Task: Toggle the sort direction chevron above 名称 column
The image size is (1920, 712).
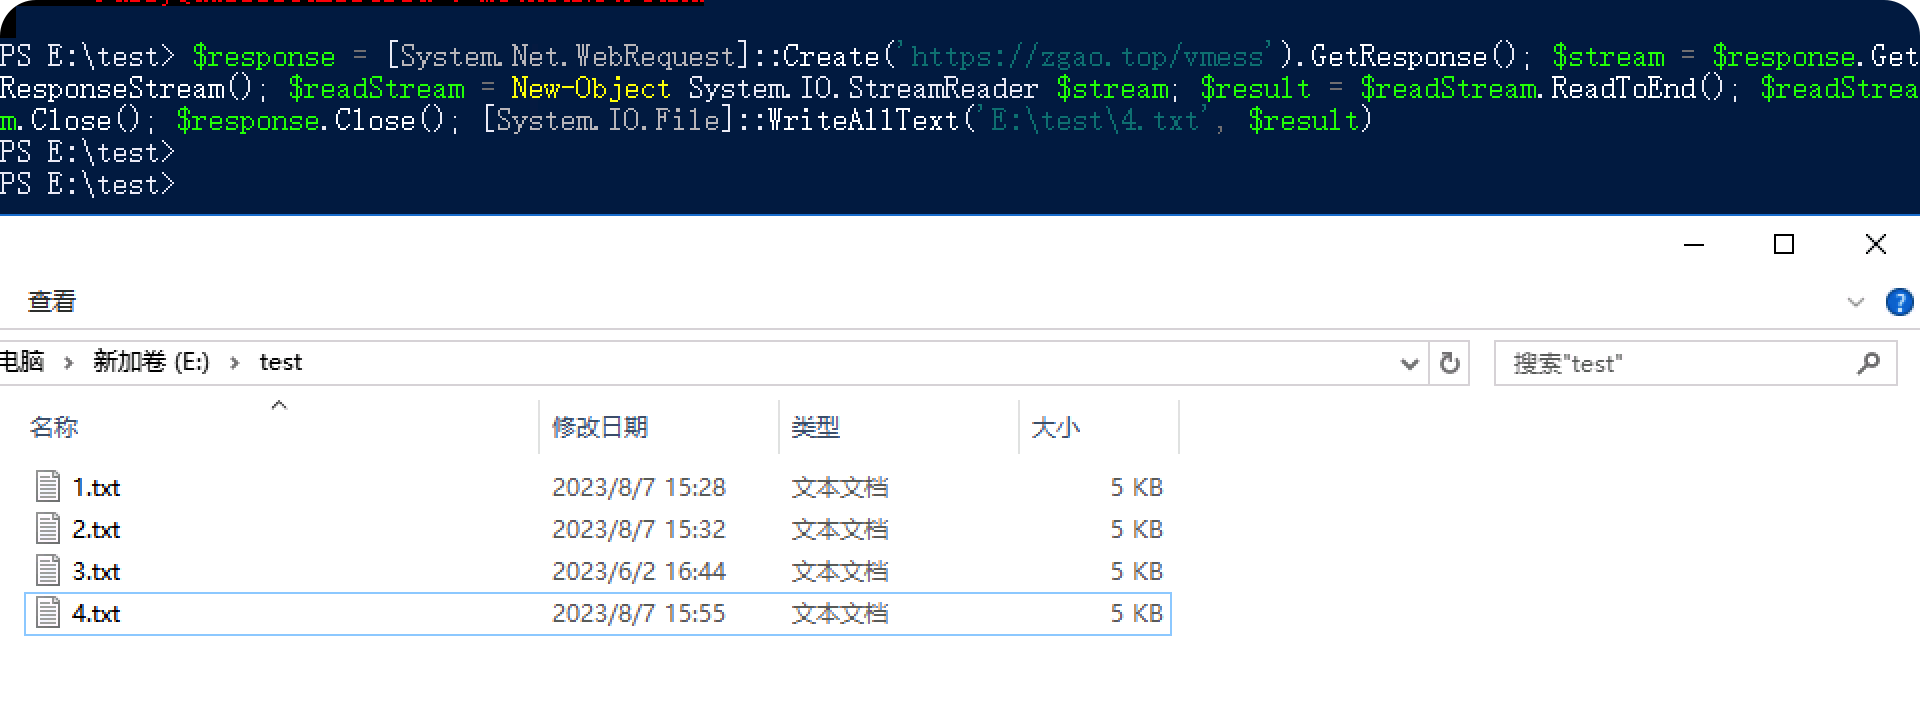Action: (x=279, y=404)
